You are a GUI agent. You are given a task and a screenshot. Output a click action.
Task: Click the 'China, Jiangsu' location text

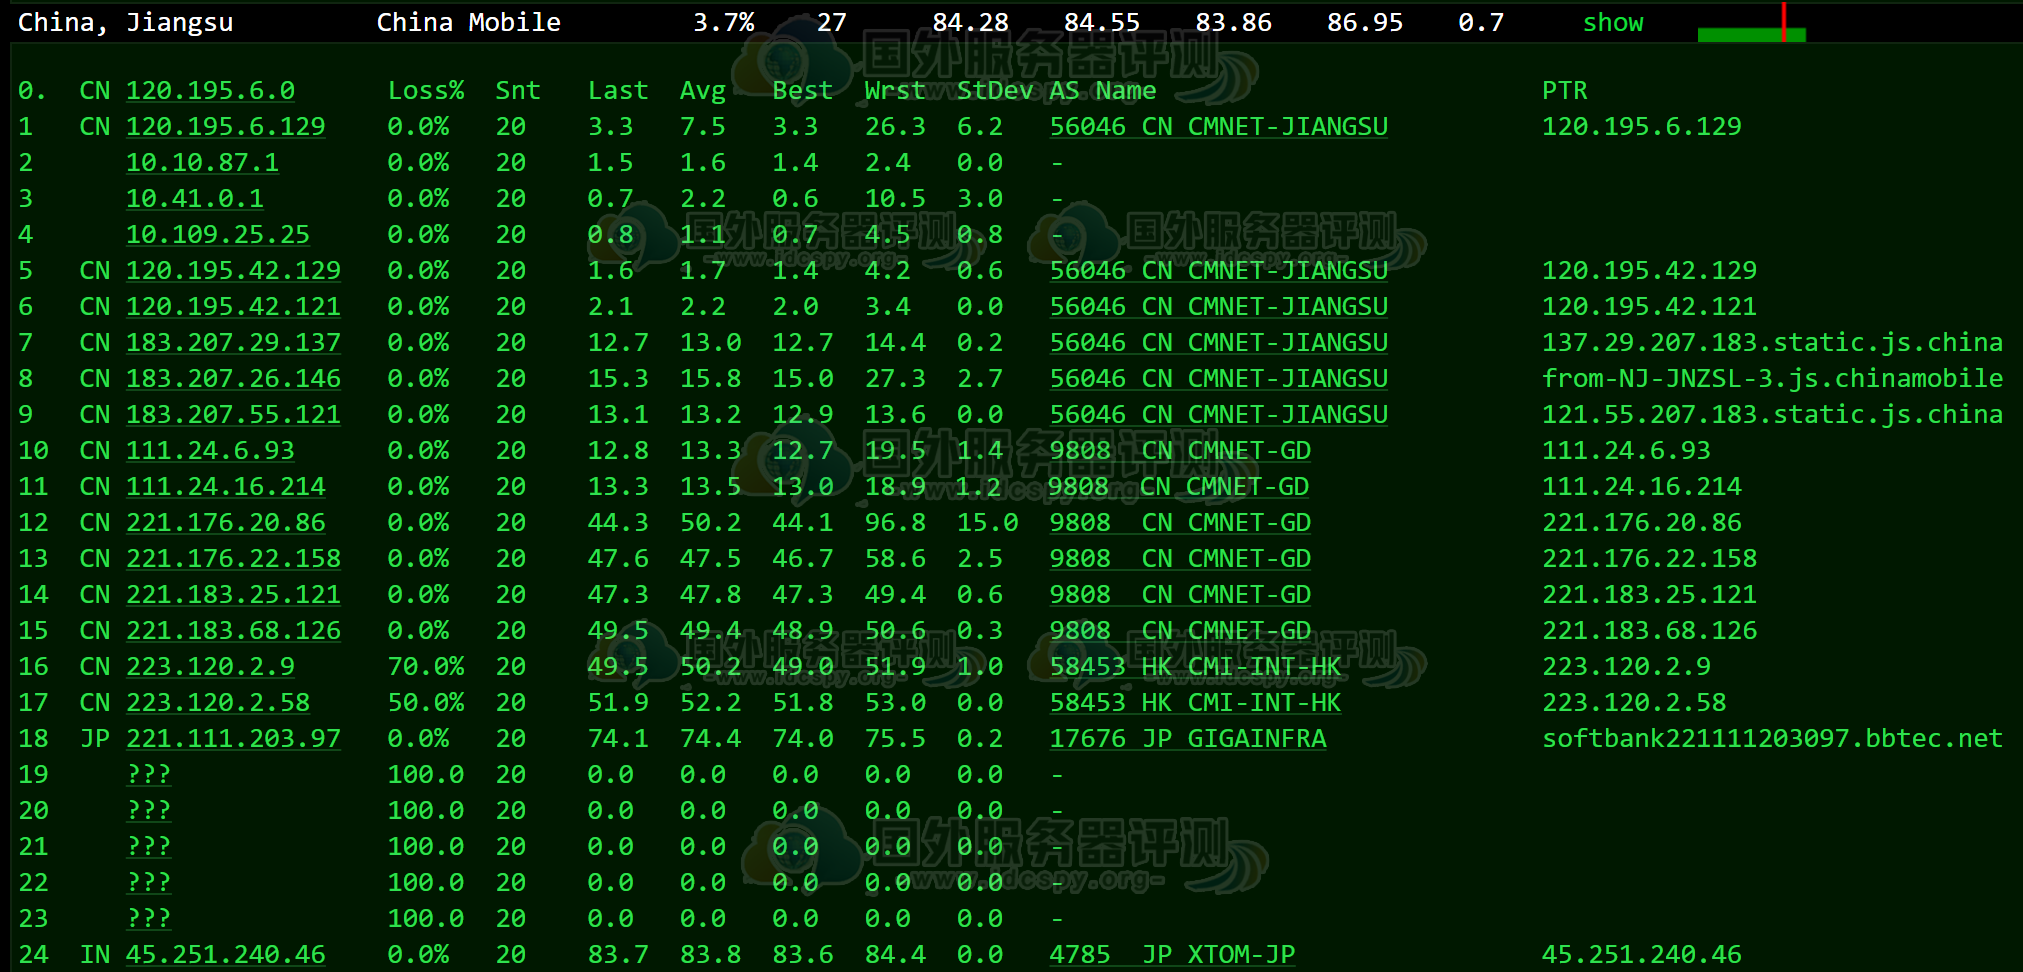pos(125,22)
